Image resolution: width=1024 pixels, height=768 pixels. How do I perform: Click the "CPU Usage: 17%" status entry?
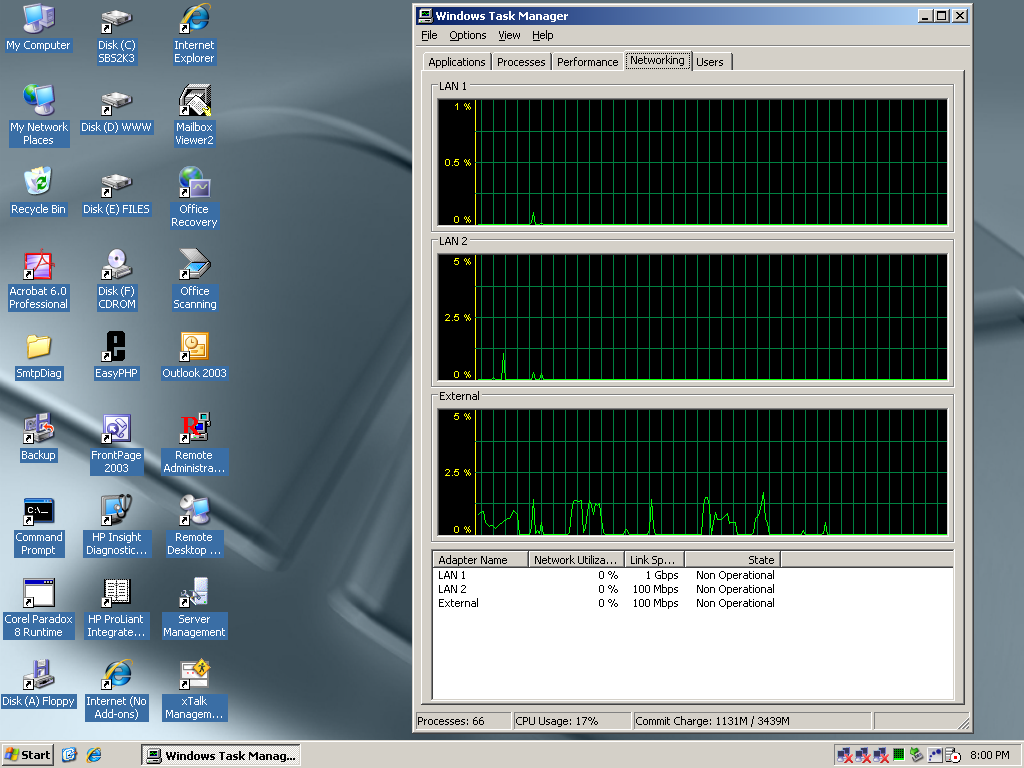[571, 721]
